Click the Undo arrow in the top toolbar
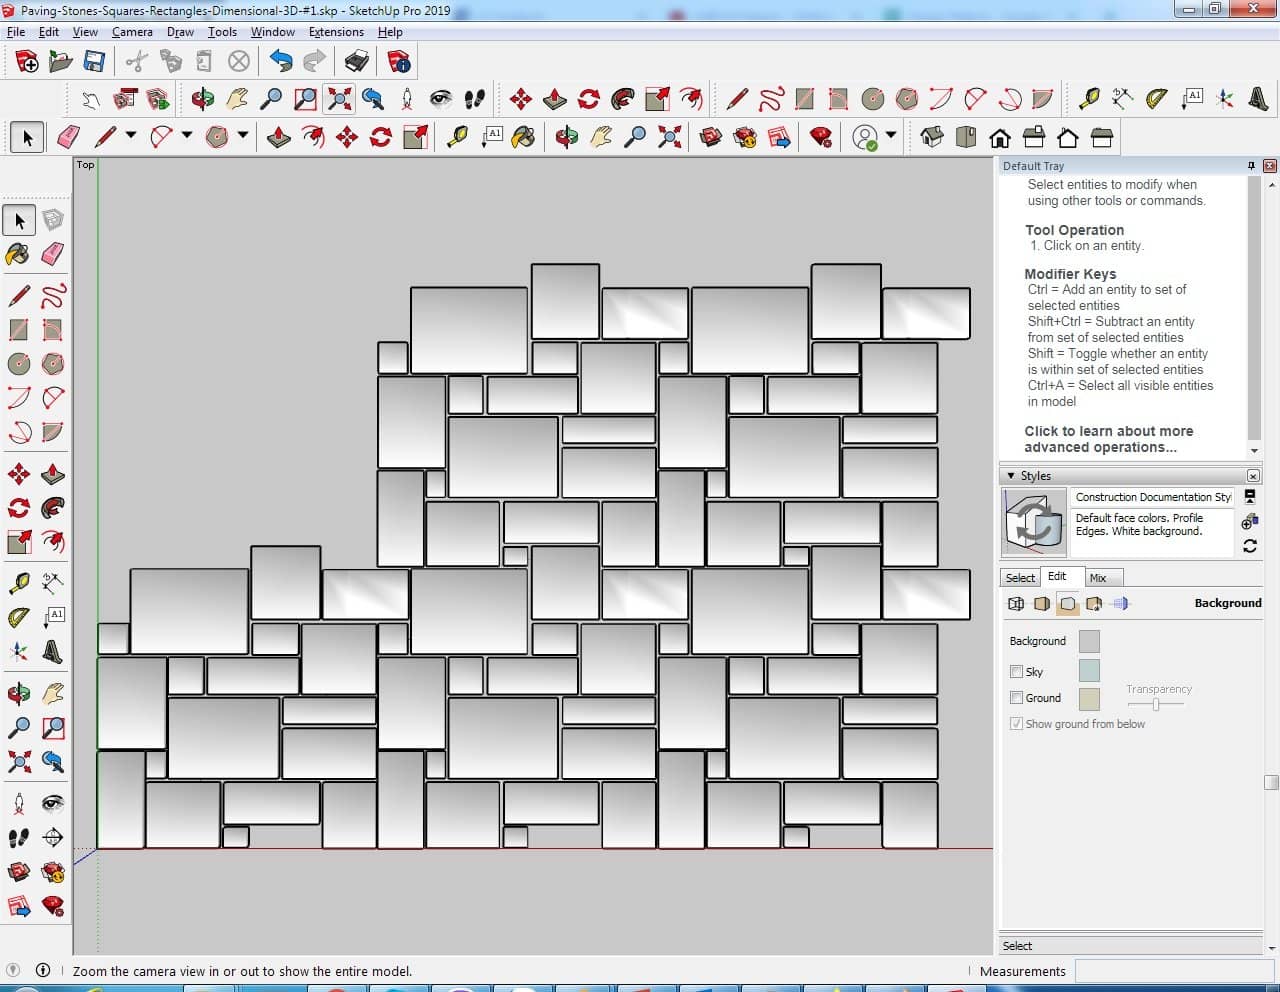1280x992 pixels. (281, 62)
